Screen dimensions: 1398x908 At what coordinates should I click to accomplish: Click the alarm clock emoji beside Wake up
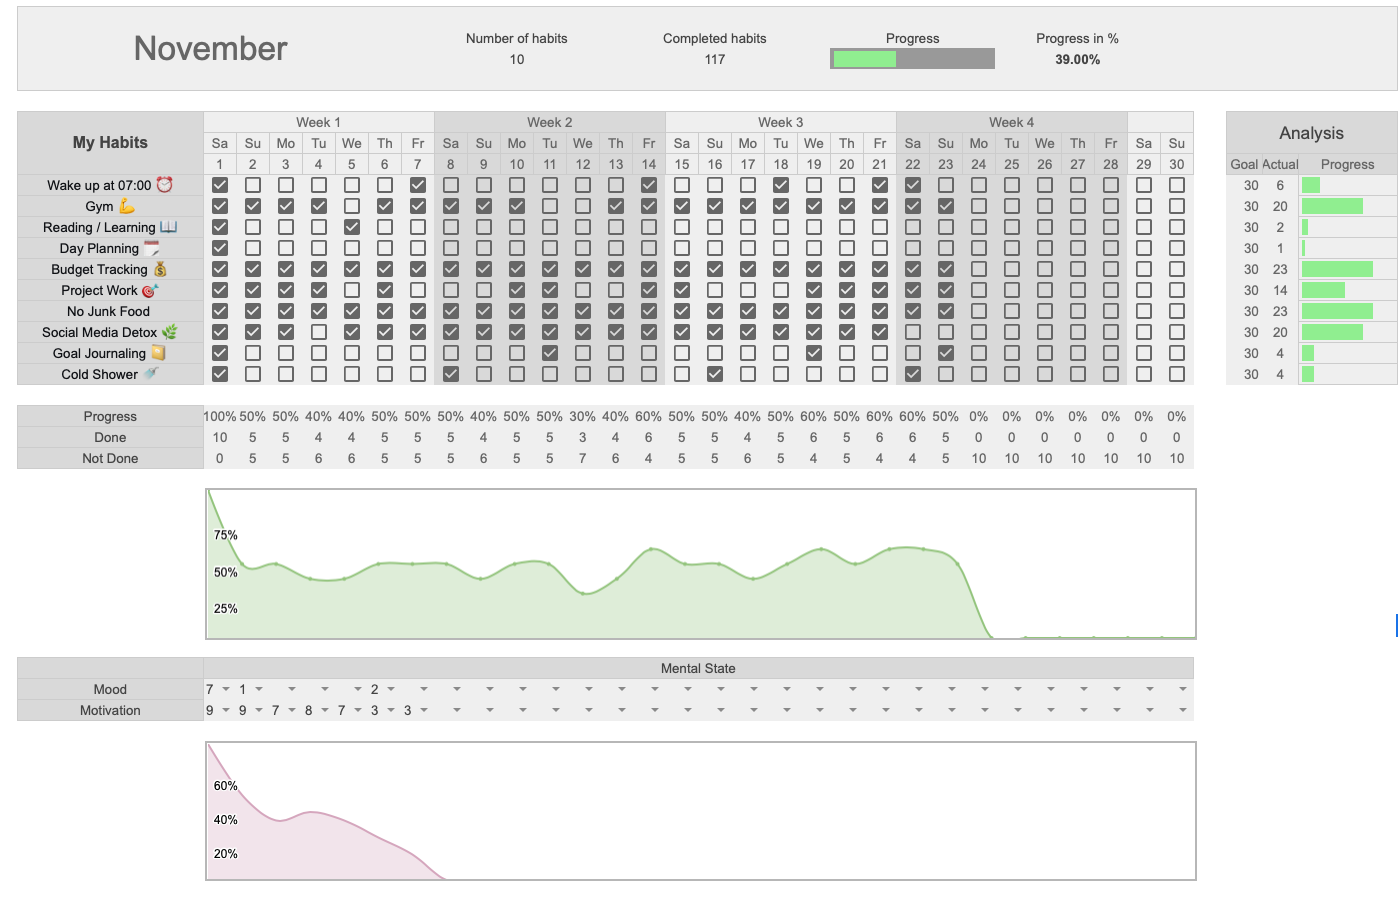[x=165, y=185]
